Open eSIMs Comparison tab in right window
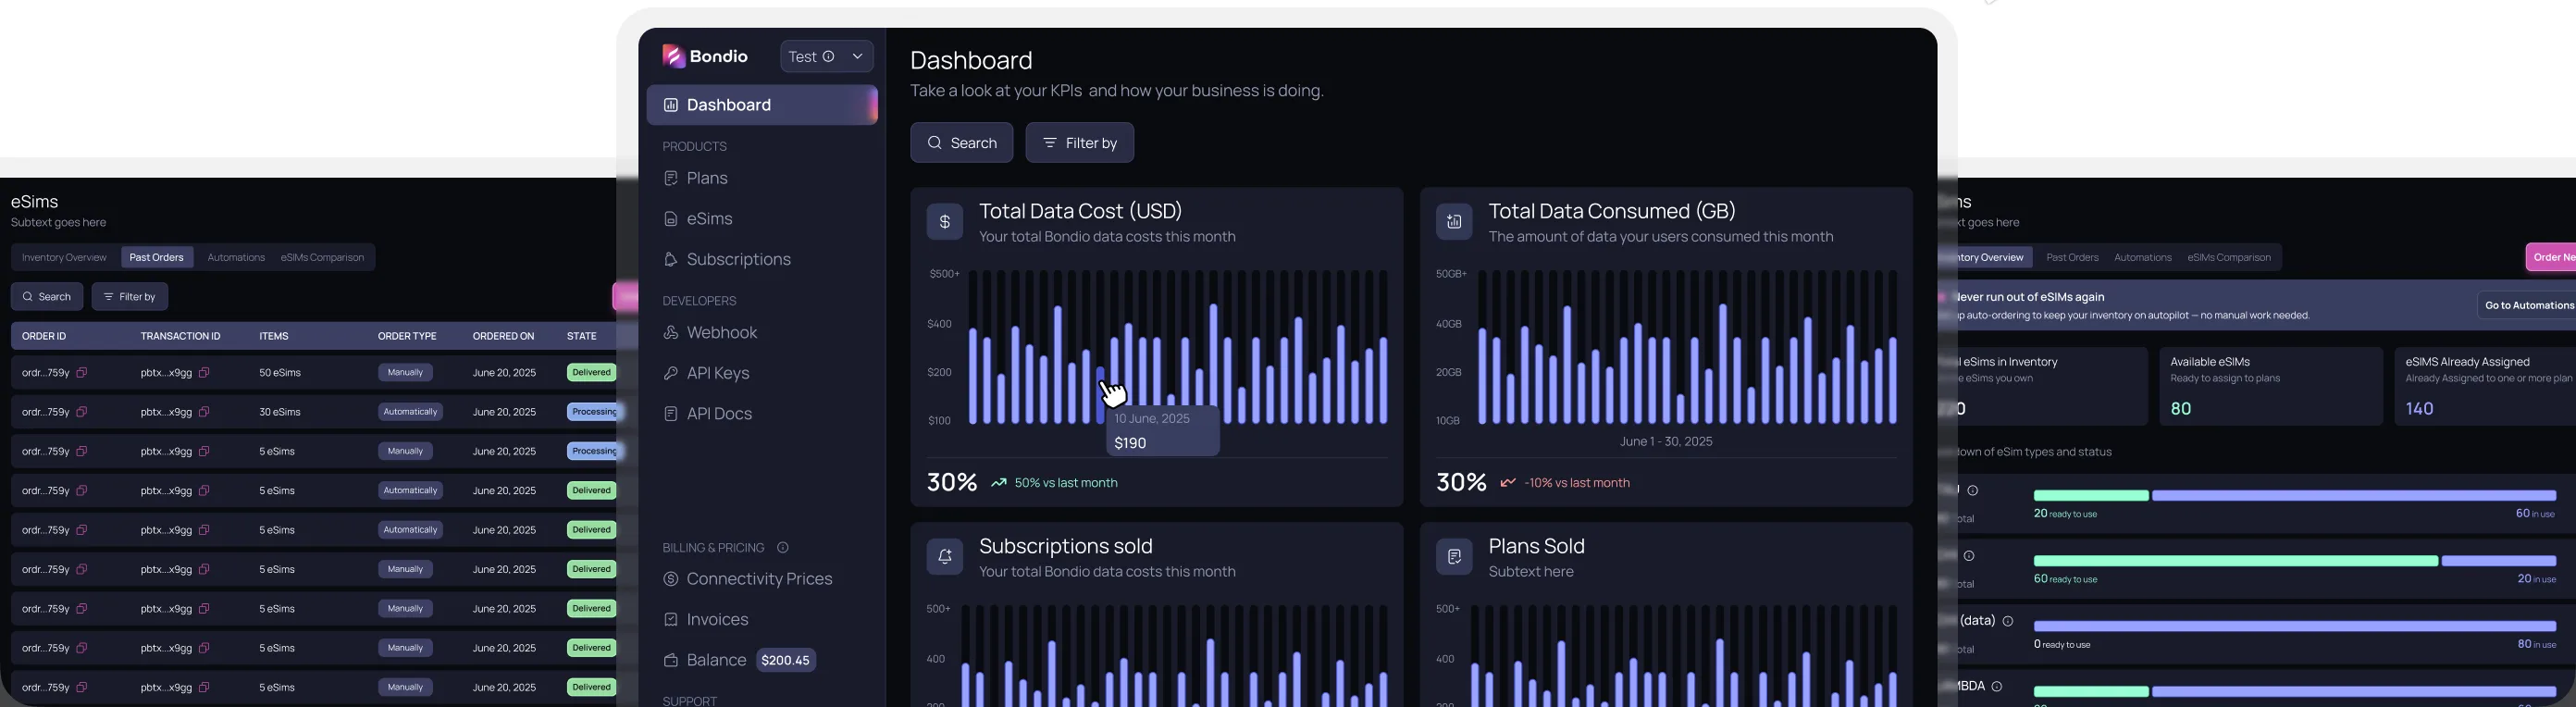Image resolution: width=2576 pixels, height=707 pixels. click(2229, 258)
